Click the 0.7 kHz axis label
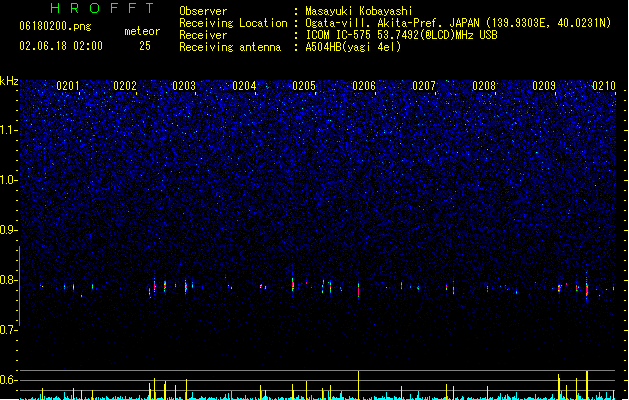Image resolution: width=629 pixels, height=400 pixels. point(9,330)
